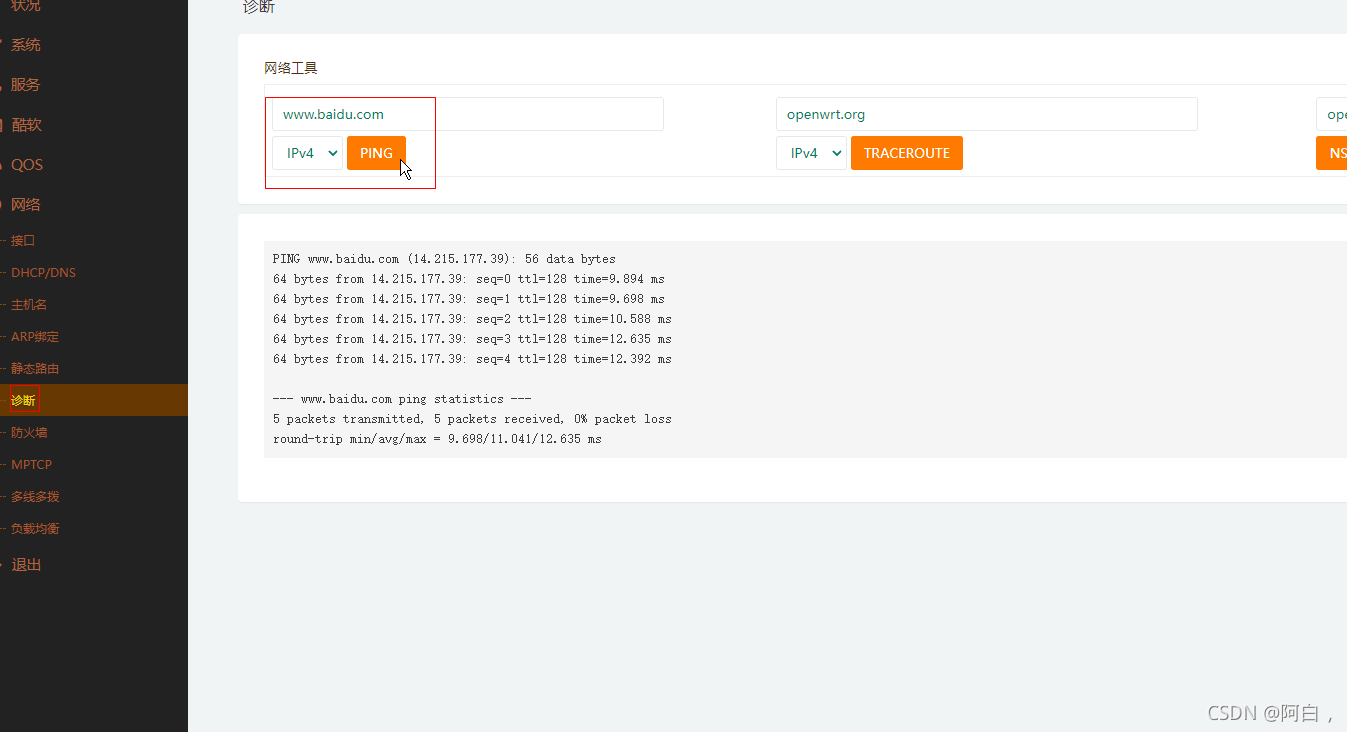
Task: Click the "56 data bytes" output line
Action: pos(444,259)
